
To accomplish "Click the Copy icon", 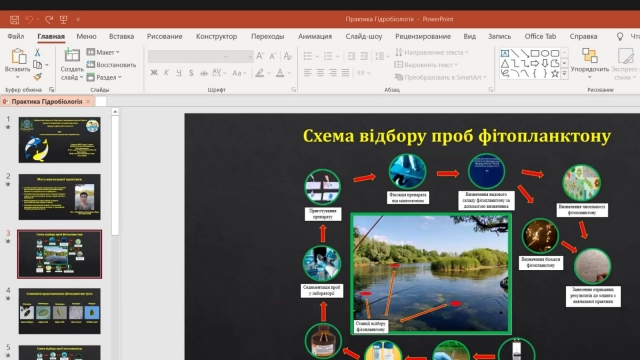I will [x=38, y=64].
